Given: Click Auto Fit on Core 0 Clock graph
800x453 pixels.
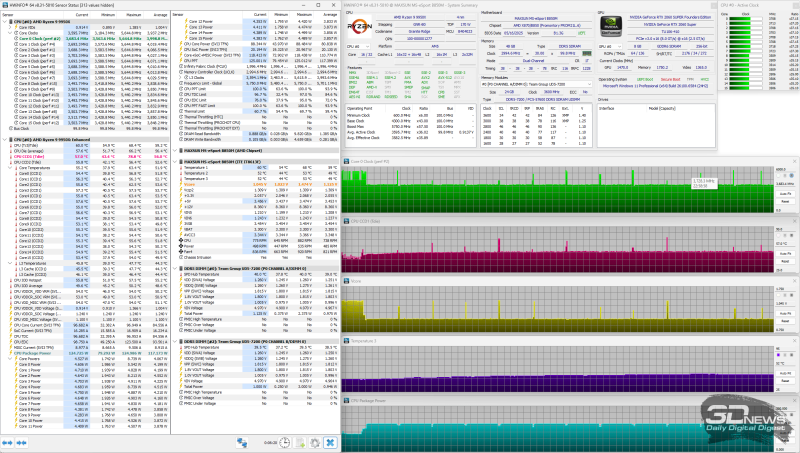Looking at the screenshot, I should coord(785,194).
